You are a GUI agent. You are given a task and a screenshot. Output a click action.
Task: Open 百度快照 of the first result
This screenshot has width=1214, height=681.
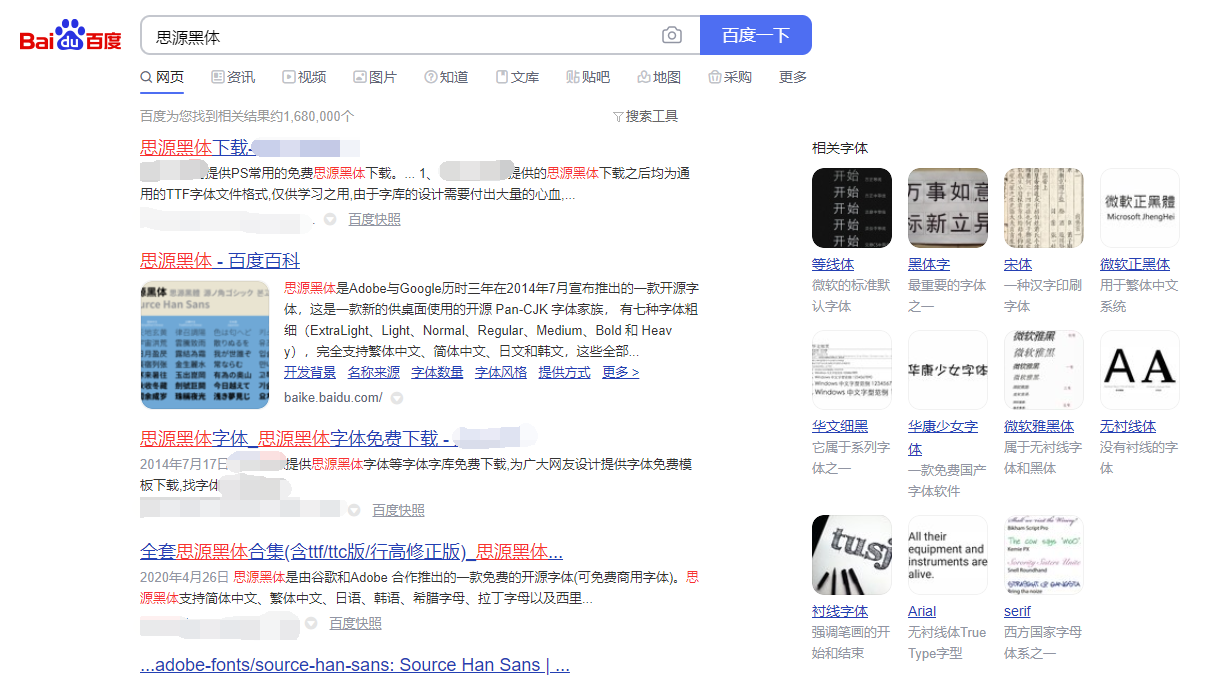tap(374, 219)
